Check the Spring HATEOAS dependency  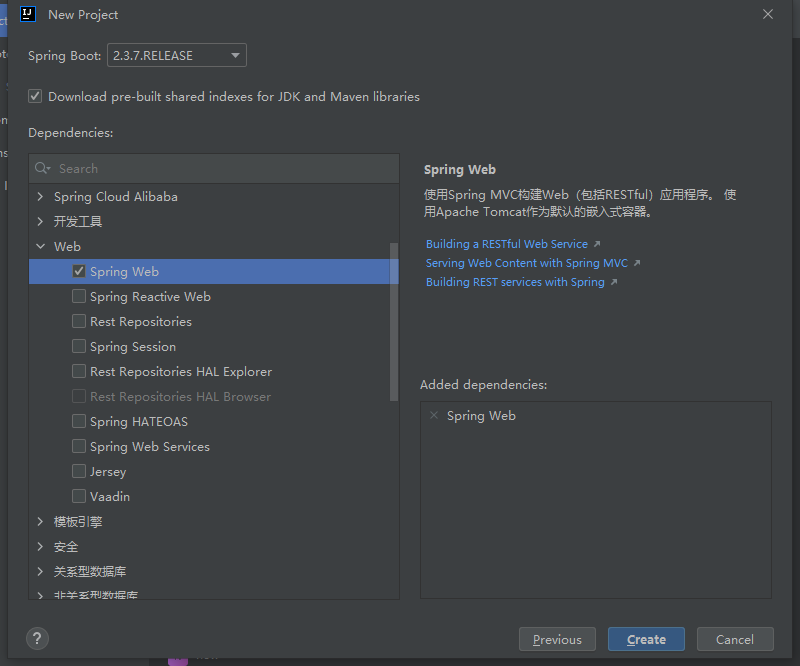[79, 421]
